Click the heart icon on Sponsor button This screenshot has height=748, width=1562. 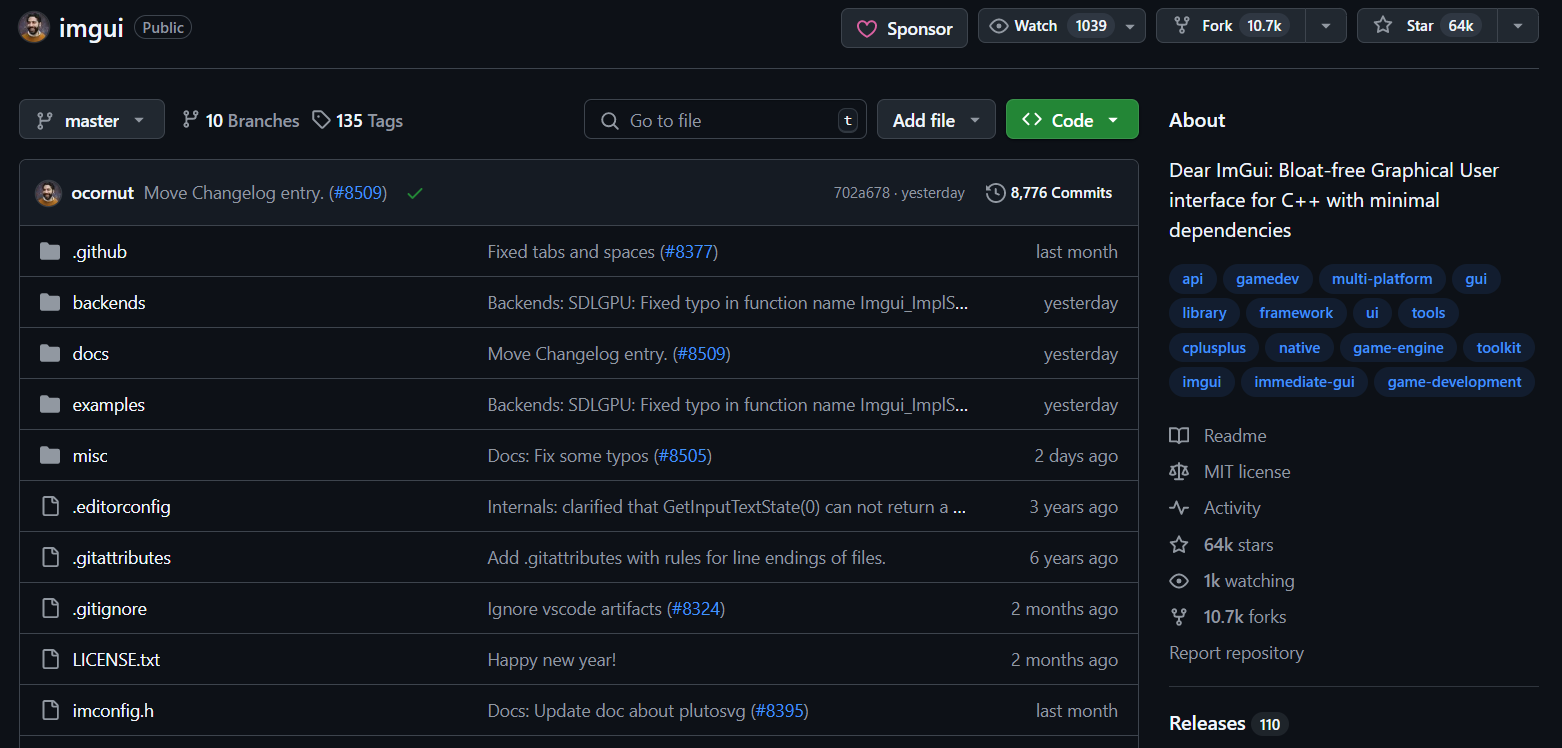tap(866, 29)
